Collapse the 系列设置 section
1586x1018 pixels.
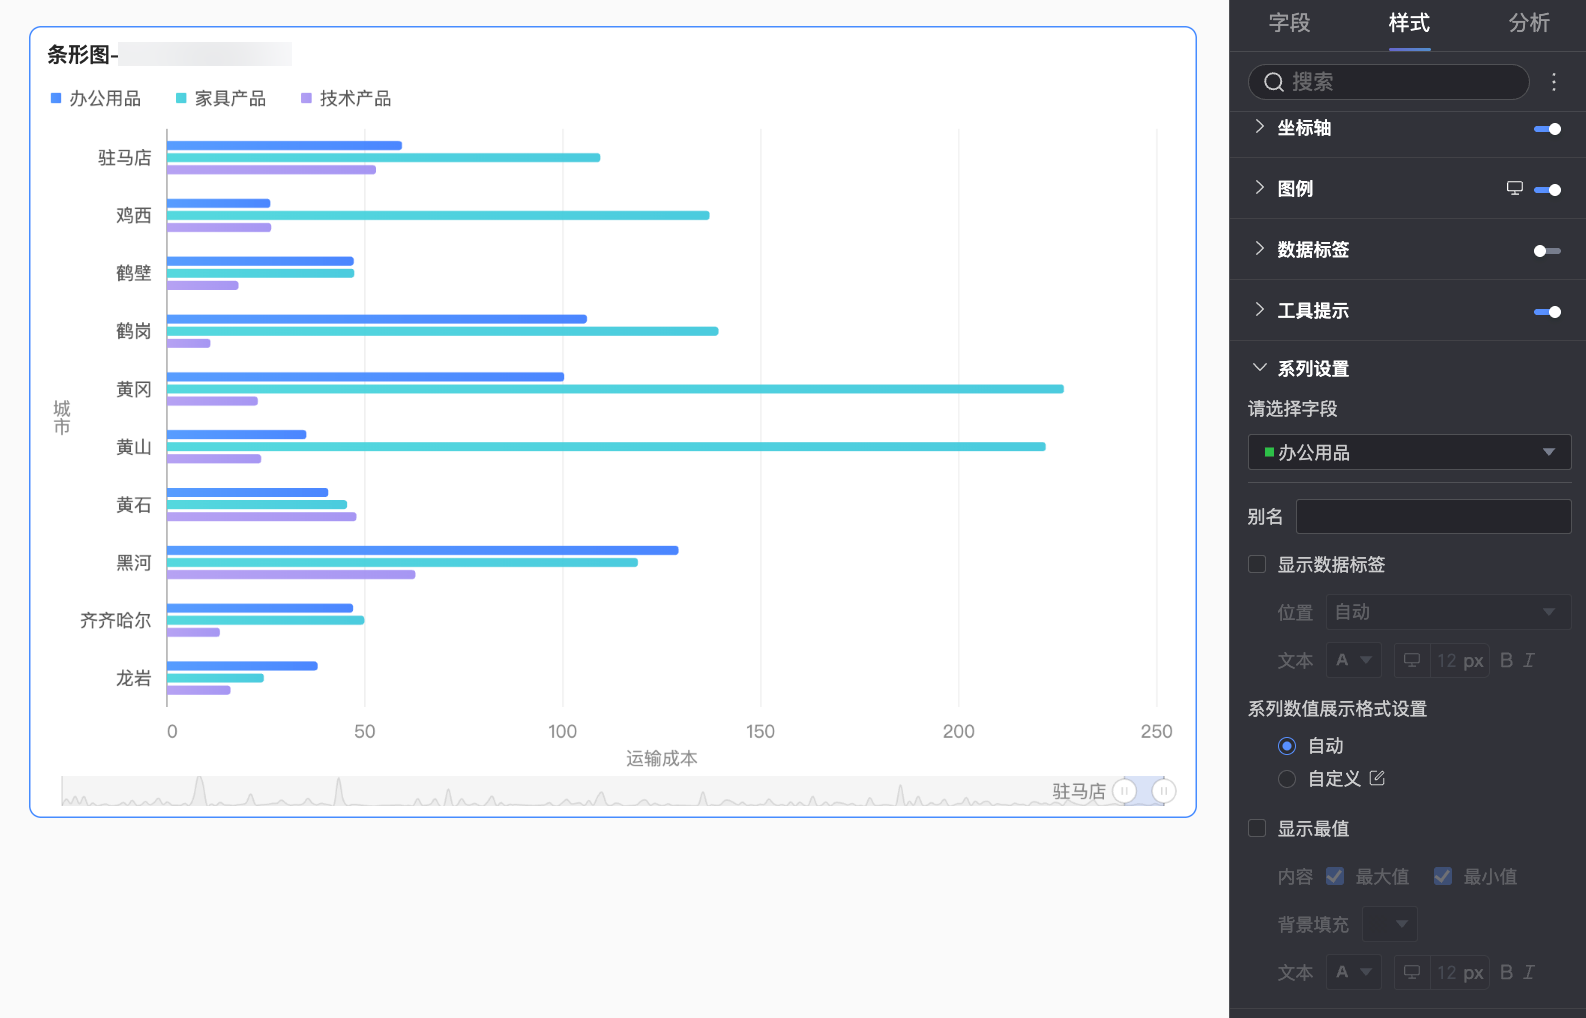pyautogui.click(x=1259, y=368)
